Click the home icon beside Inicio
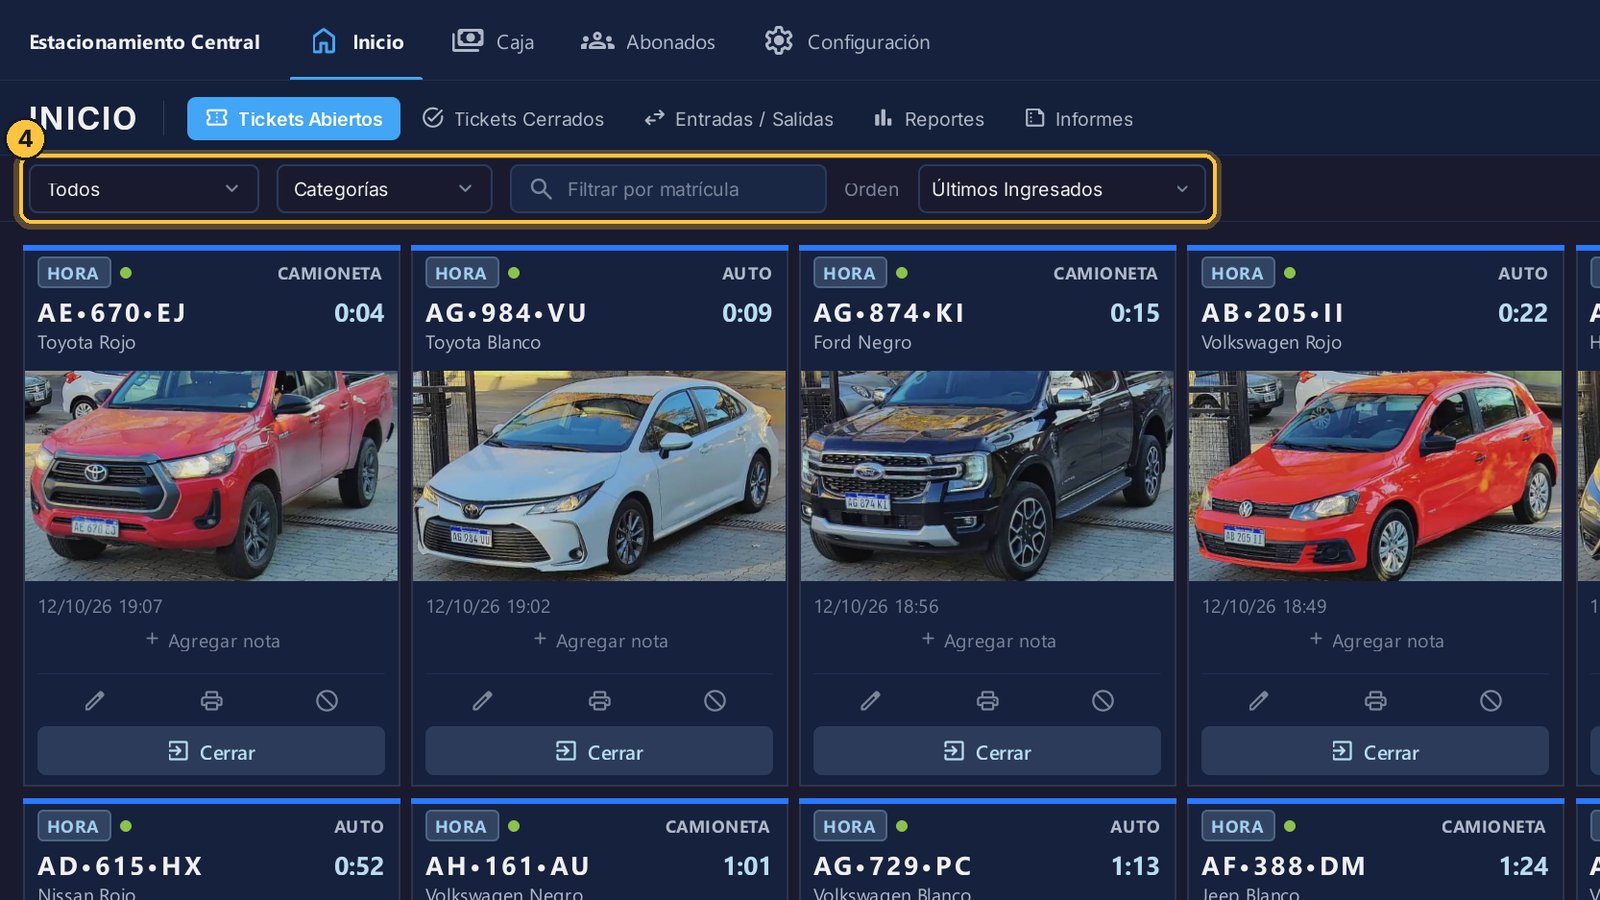 [x=324, y=41]
